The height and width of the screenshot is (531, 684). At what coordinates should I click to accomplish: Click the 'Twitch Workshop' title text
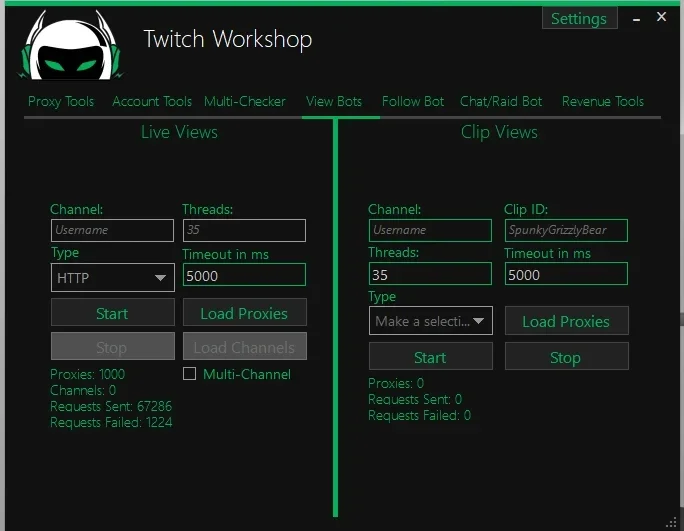point(228,39)
